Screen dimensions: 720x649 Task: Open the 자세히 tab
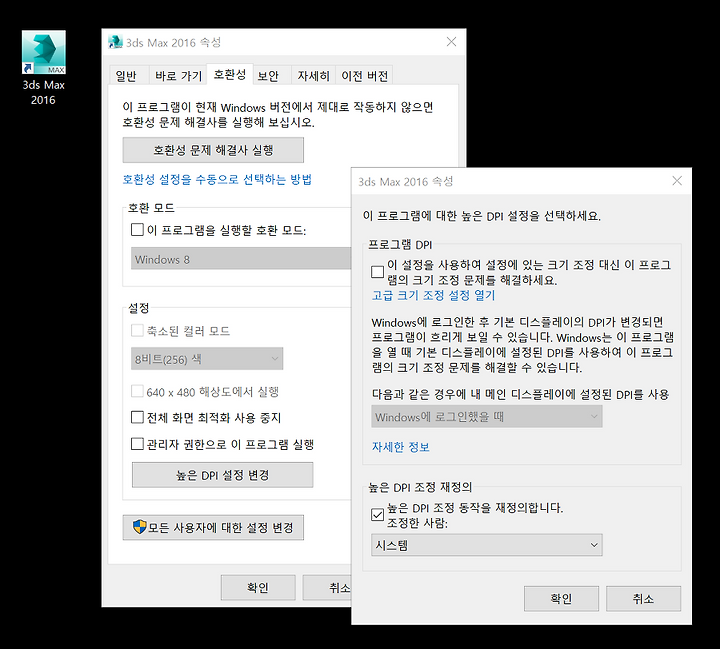coord(314,75)
